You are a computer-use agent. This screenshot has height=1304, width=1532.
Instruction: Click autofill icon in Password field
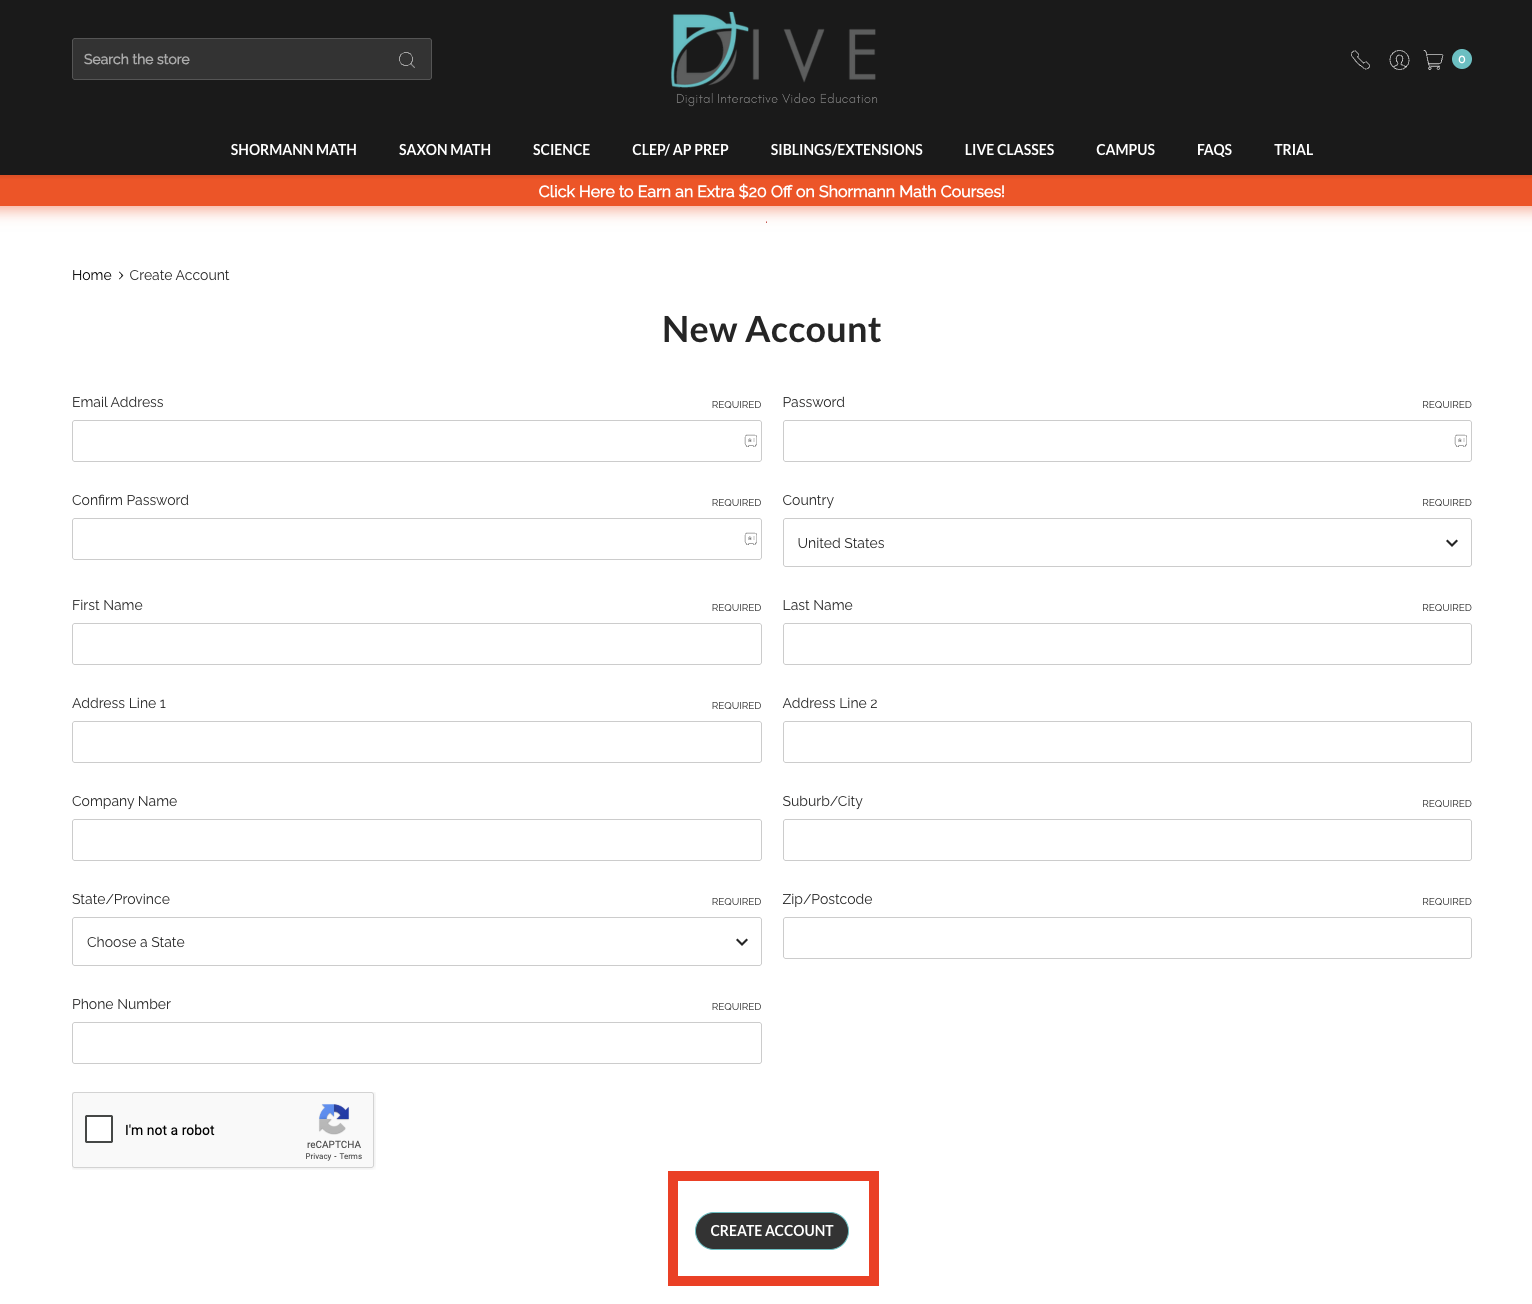coord(1461,441)
